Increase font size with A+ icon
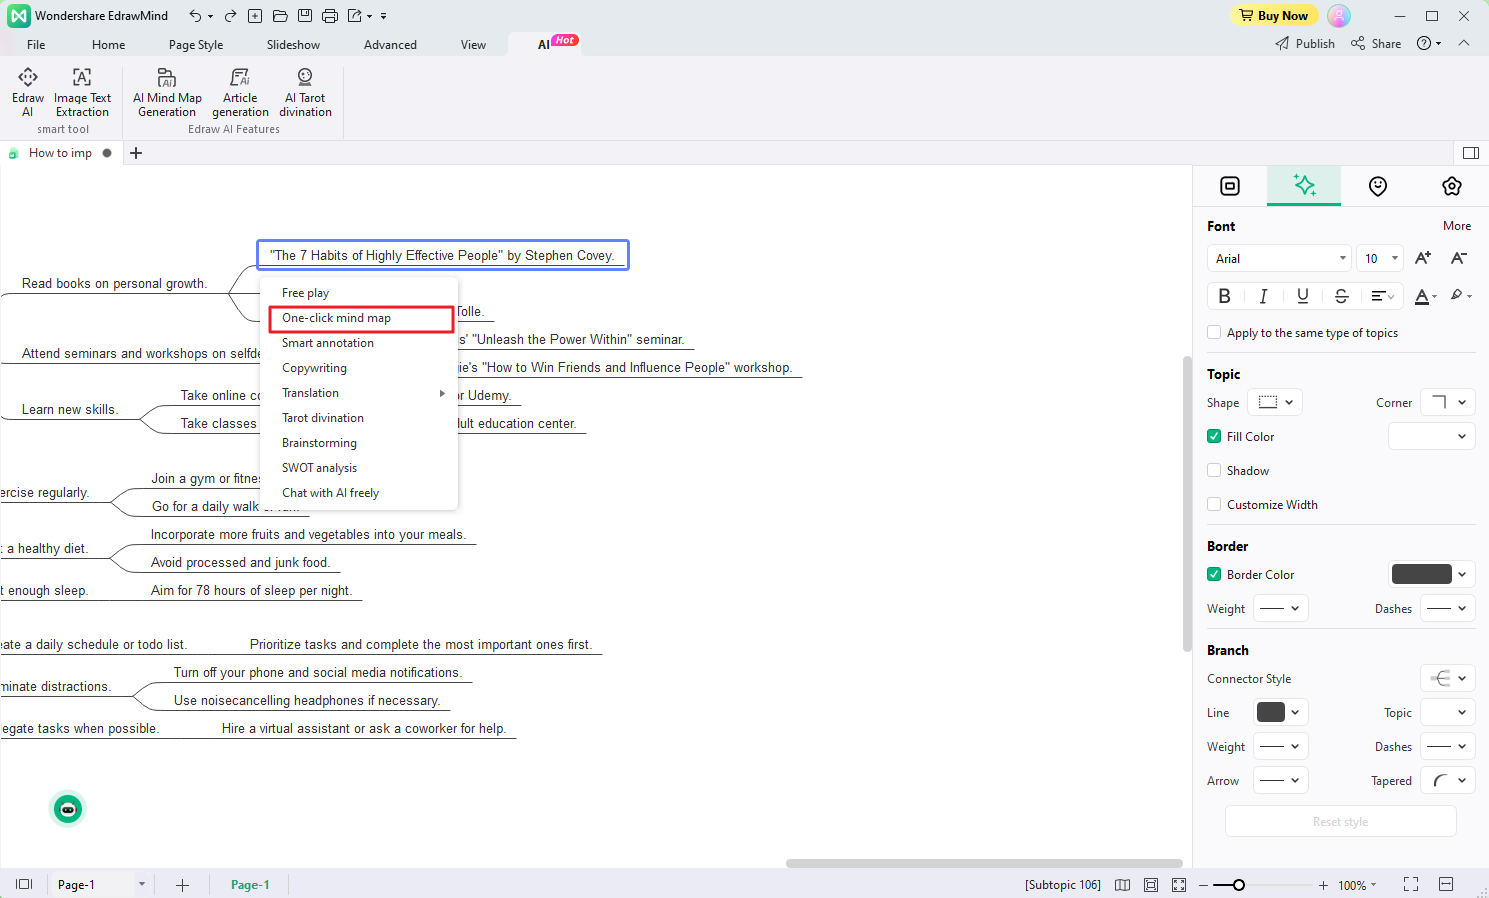This screenshot has height=898, width=1489. pyautogui.click(x=1423, y=258)
